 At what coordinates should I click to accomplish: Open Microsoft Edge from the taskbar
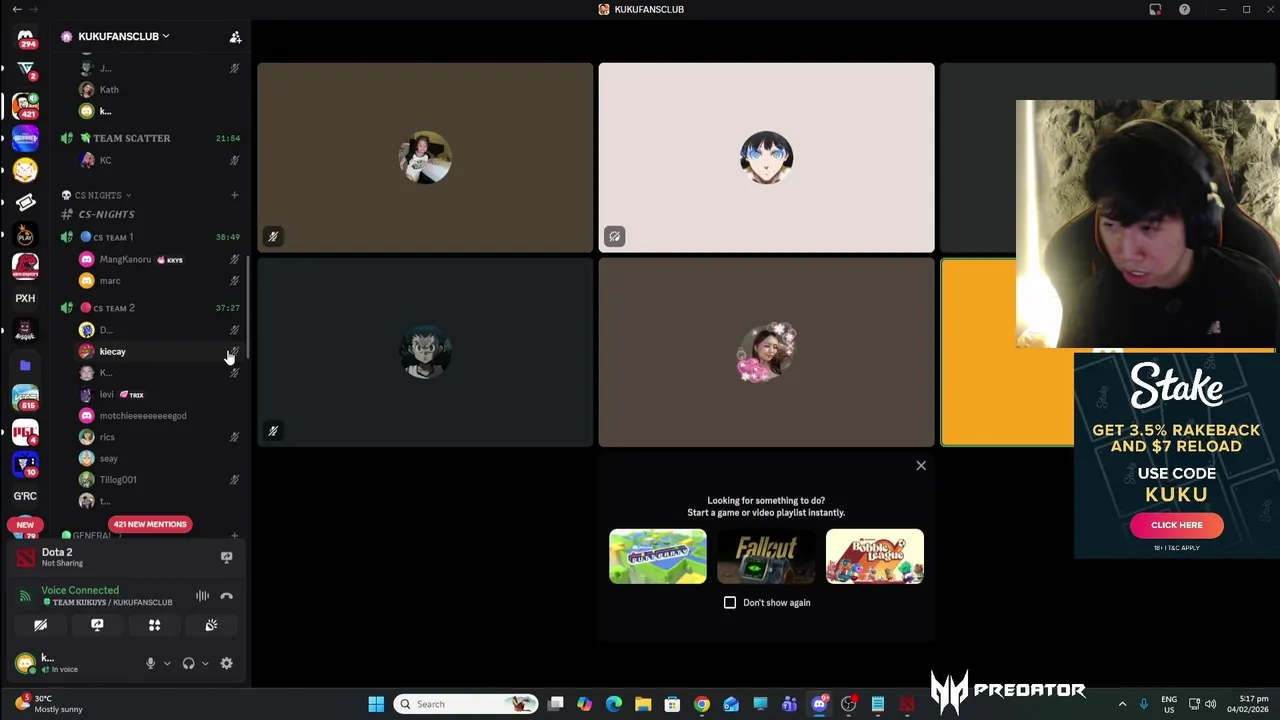[x=614, y=704]
